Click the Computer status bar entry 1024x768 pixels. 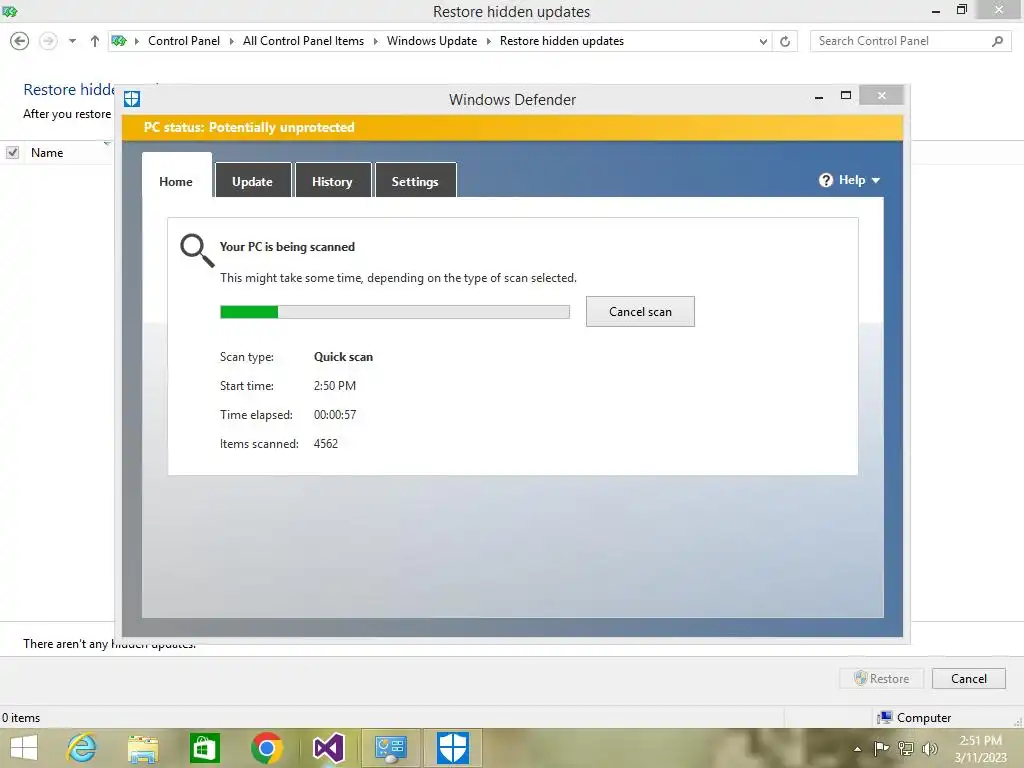[x=914, y=718]
